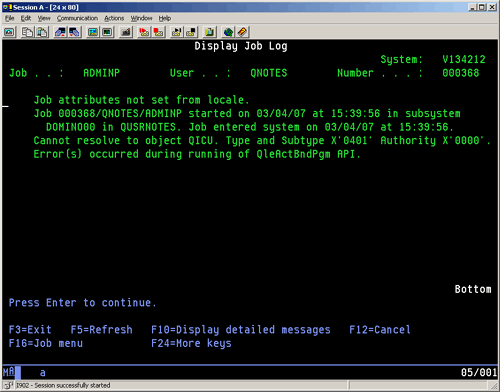Click 'Job attributes not set from locale.' message

[x=141, y=100]
